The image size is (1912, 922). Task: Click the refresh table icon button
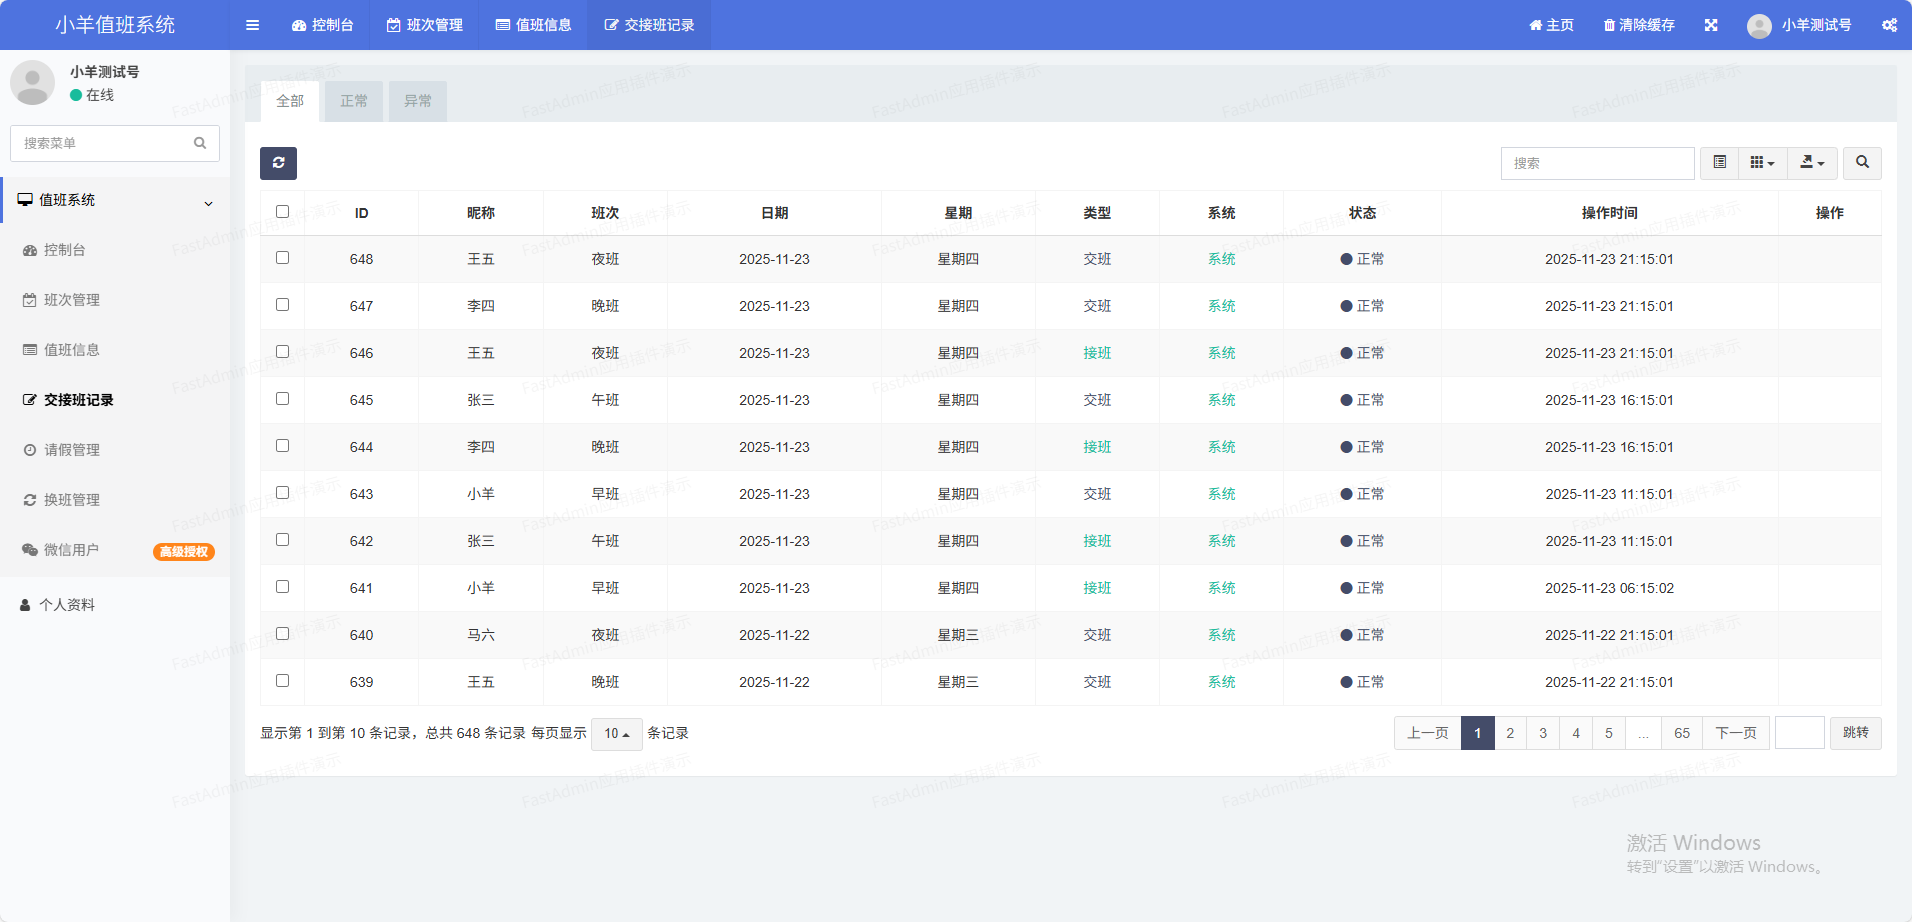point(278,163)
